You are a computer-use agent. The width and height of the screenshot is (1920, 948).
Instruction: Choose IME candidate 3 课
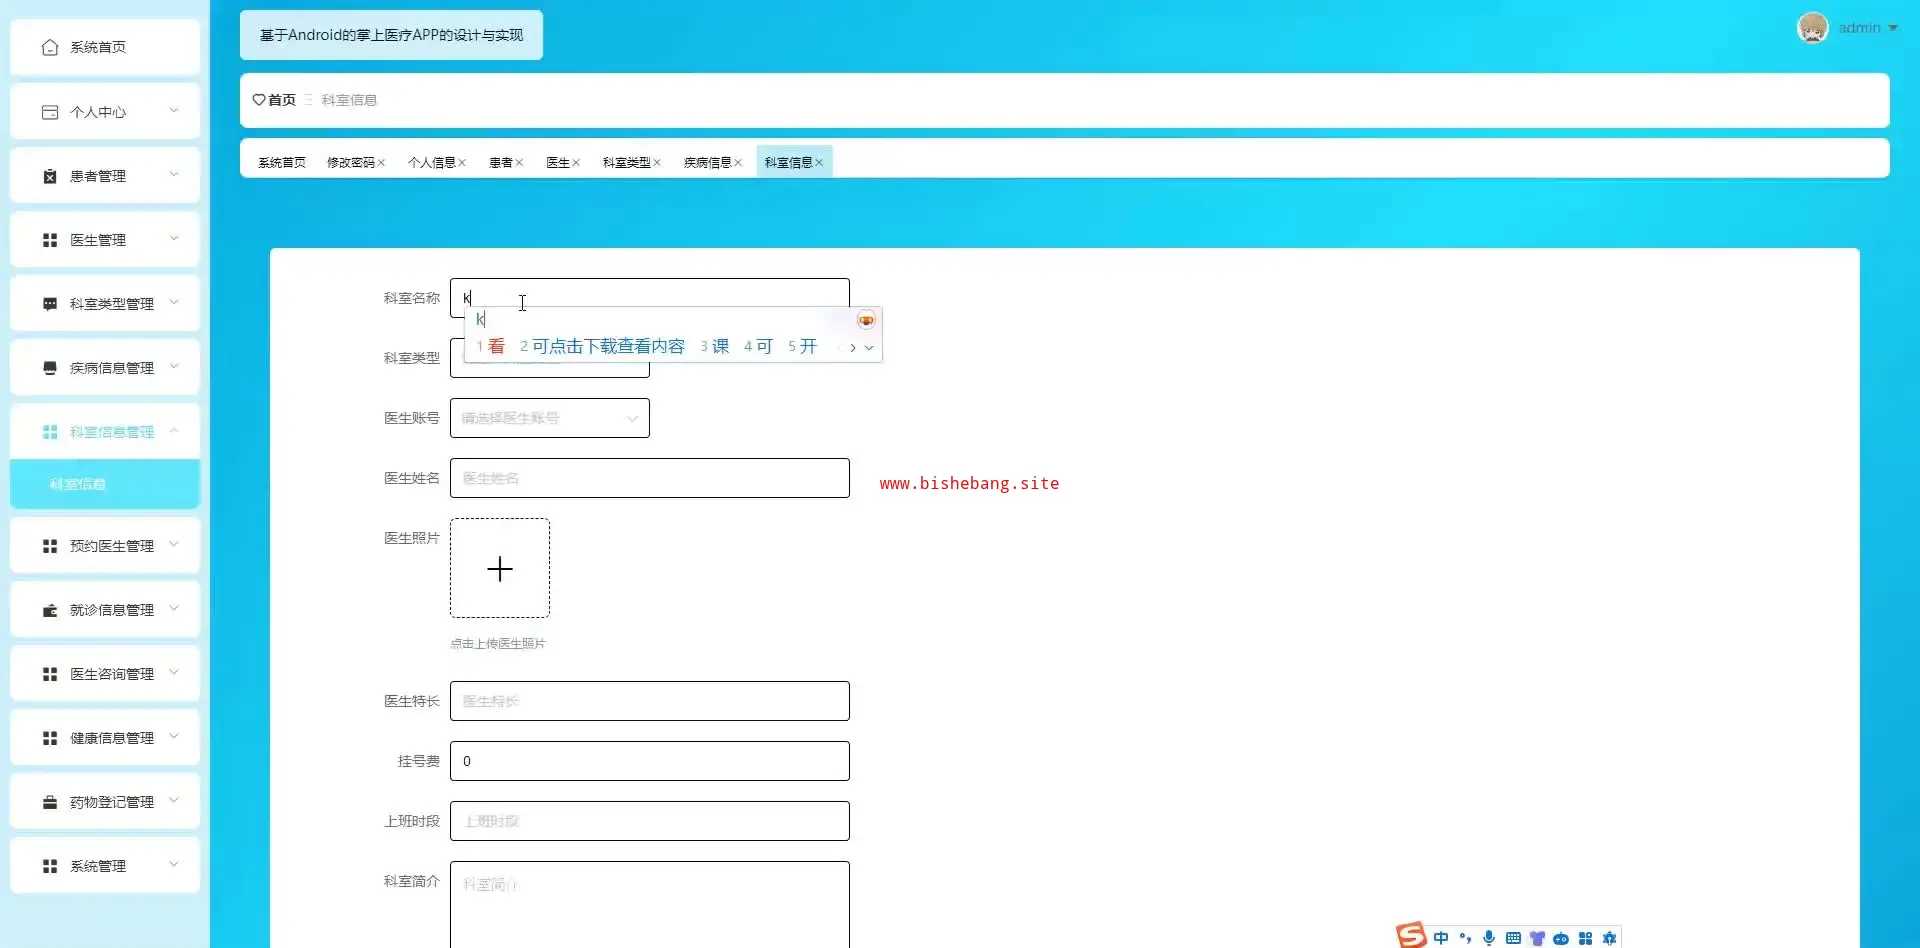coord(715,347)
